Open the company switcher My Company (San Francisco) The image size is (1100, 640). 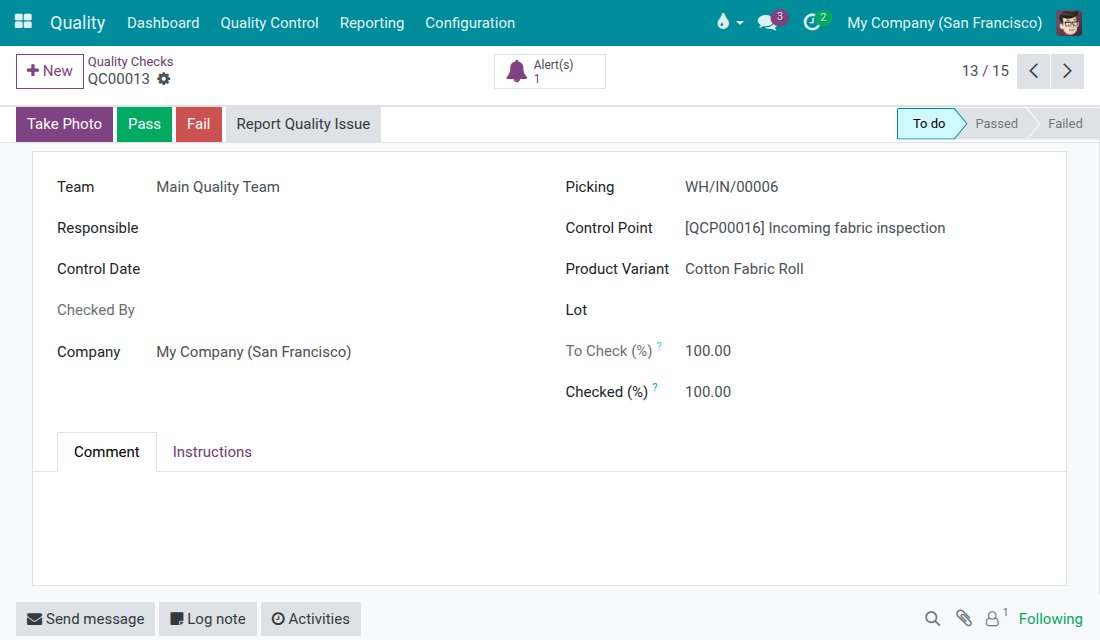click(944, 22)
